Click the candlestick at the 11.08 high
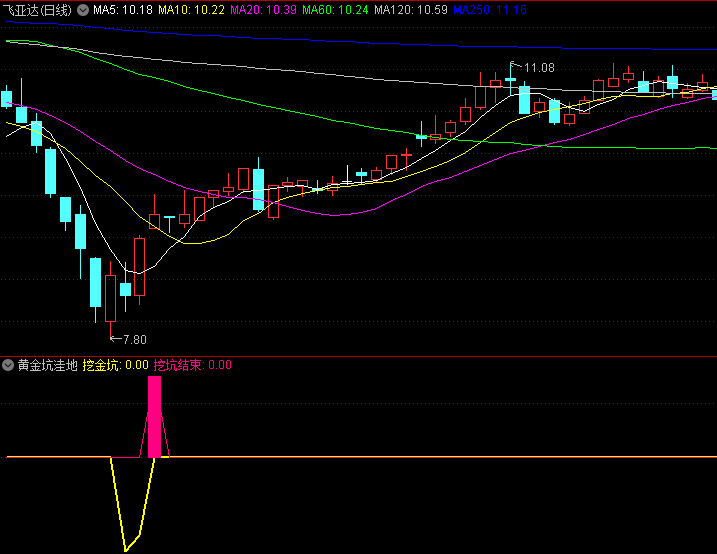This screenshot has height=554, width=717. click(511, 80)
